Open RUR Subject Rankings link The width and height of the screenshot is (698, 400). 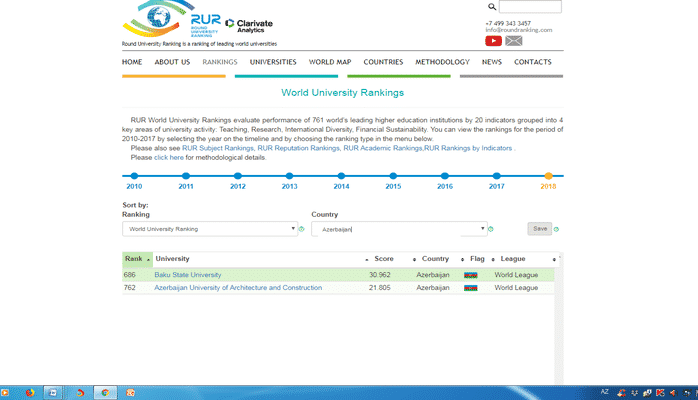point(218,148)
